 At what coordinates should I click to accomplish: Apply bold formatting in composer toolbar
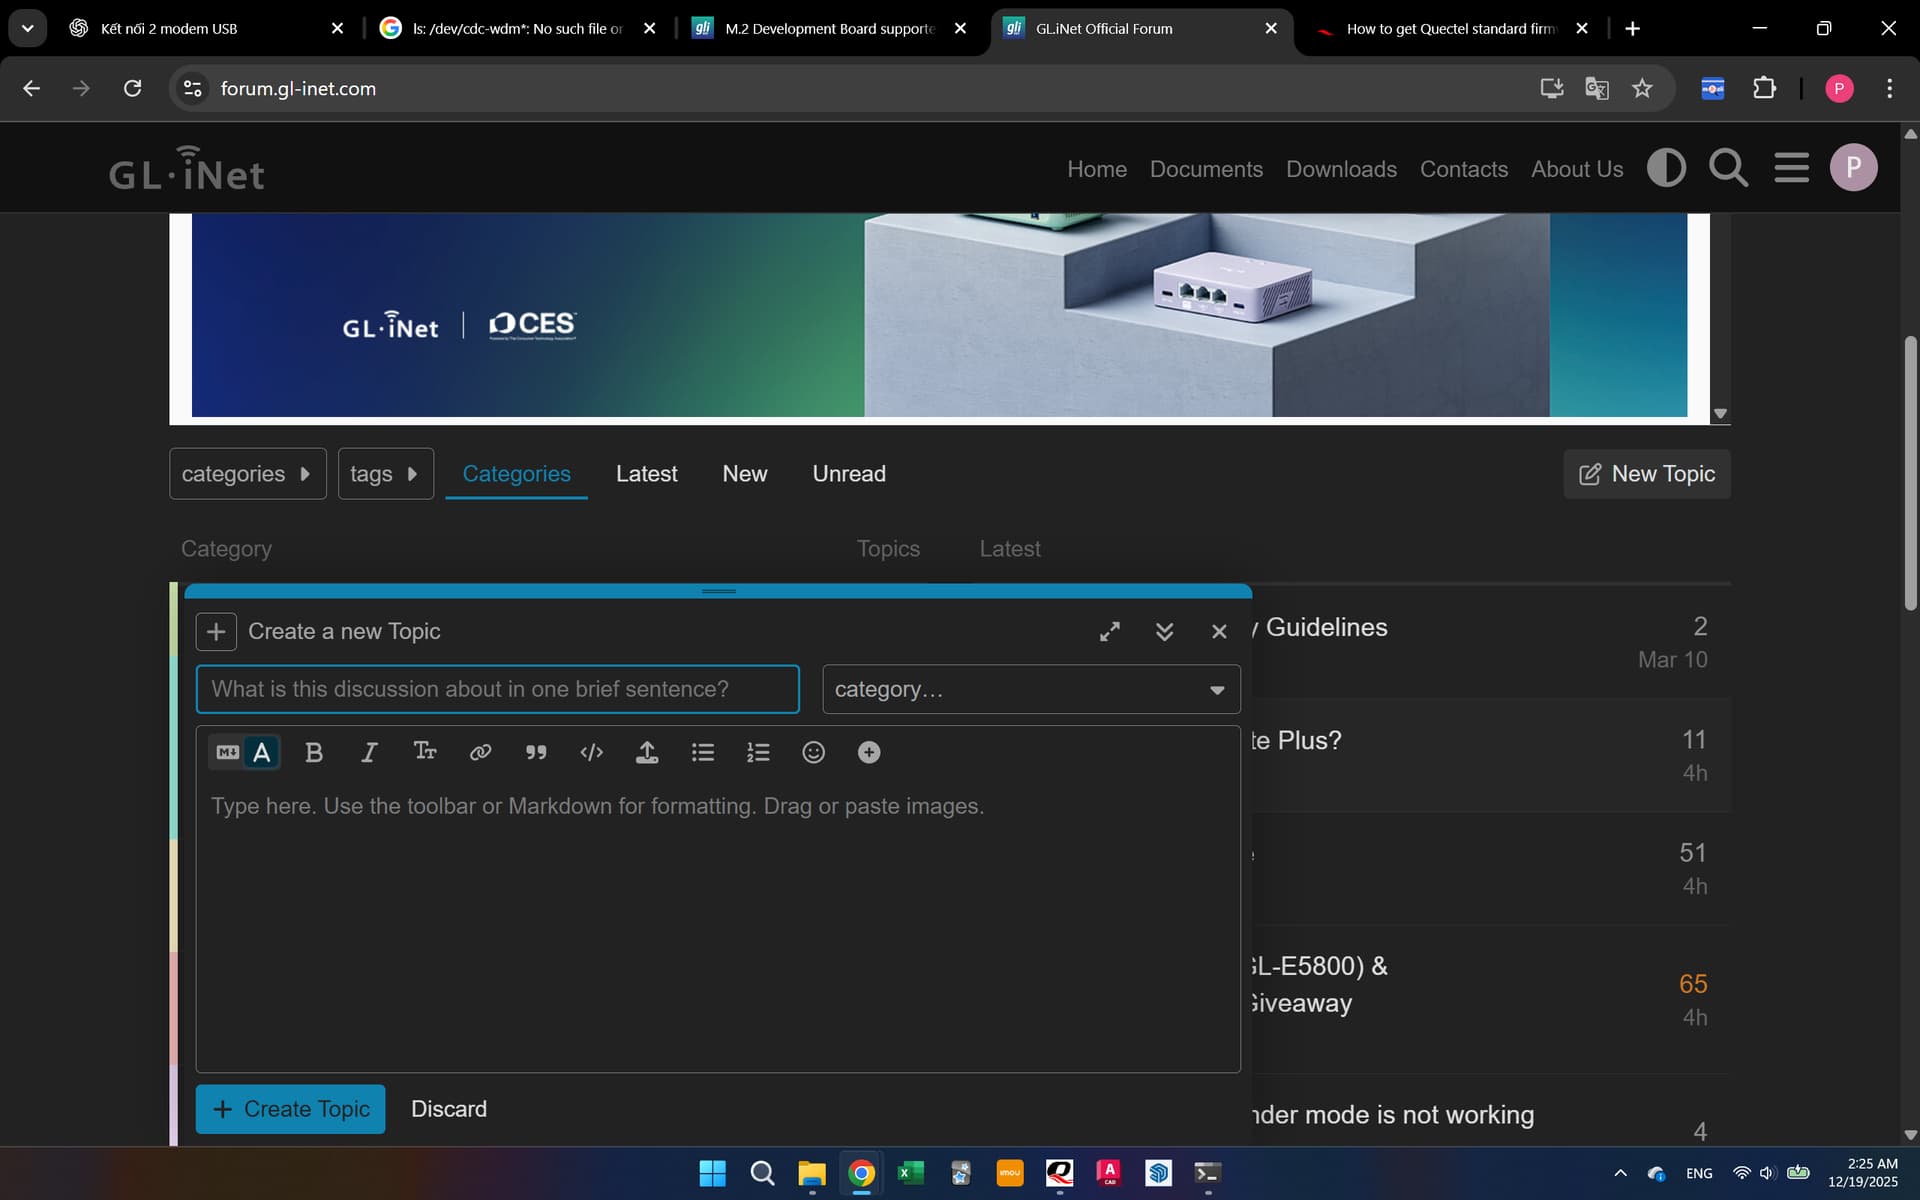[313, 753]
